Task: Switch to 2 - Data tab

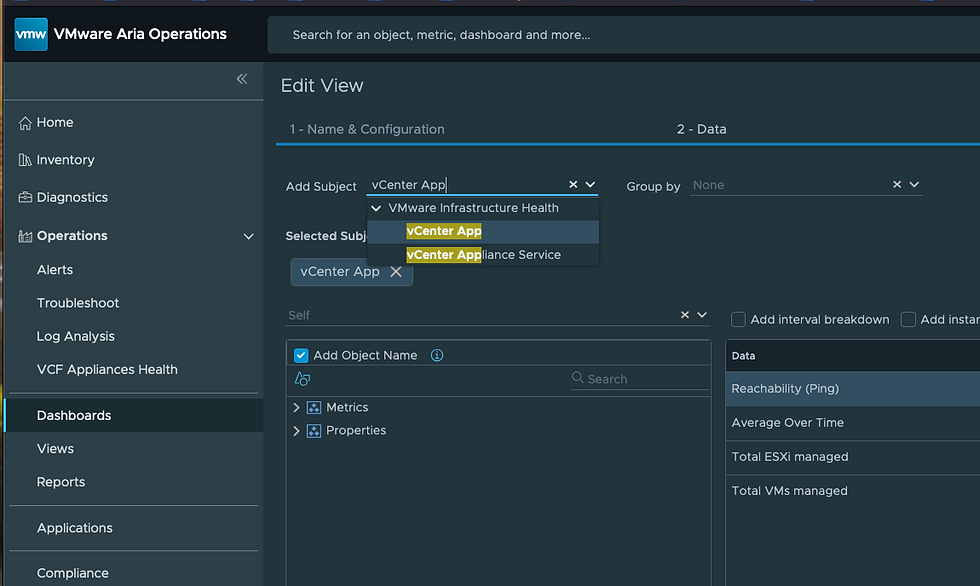Action: [701, 129]
